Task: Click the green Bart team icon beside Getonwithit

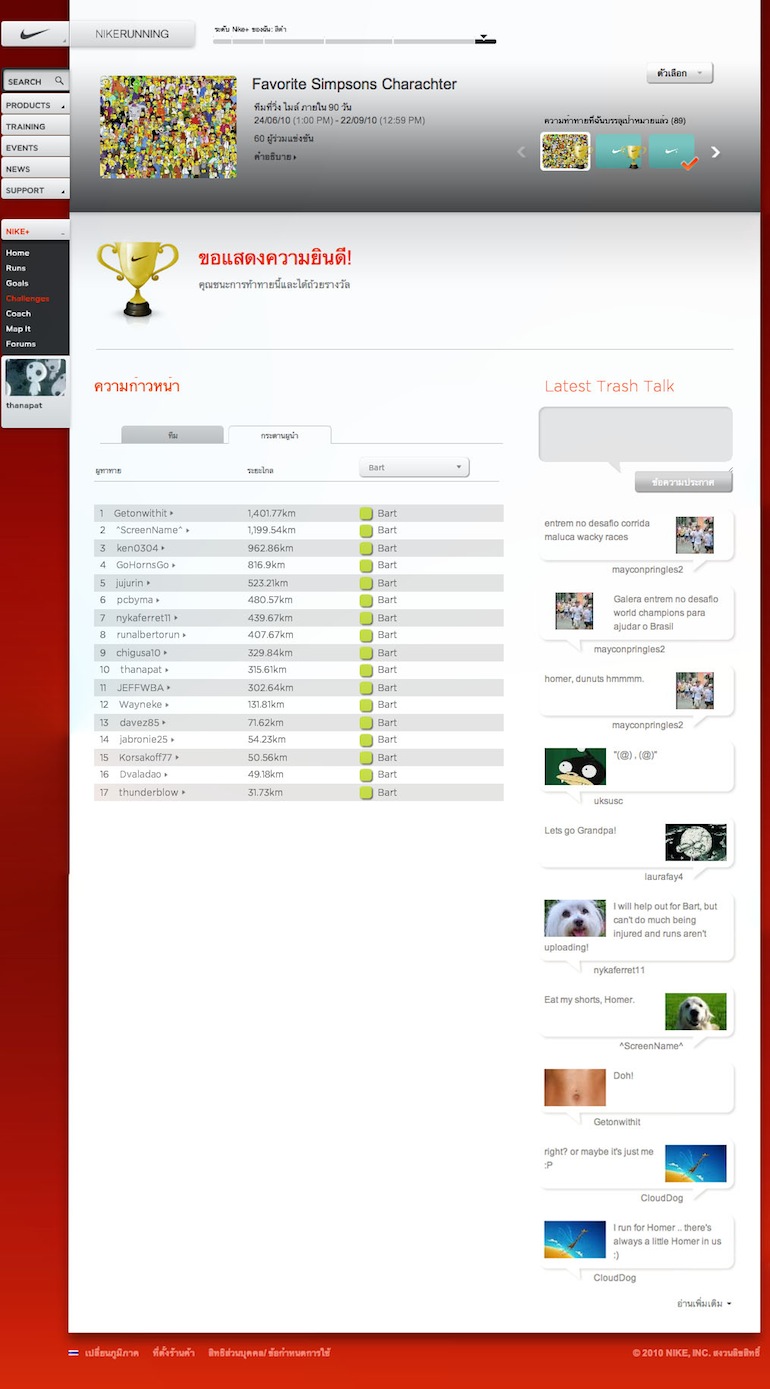Action: click(x=366, y=513)
